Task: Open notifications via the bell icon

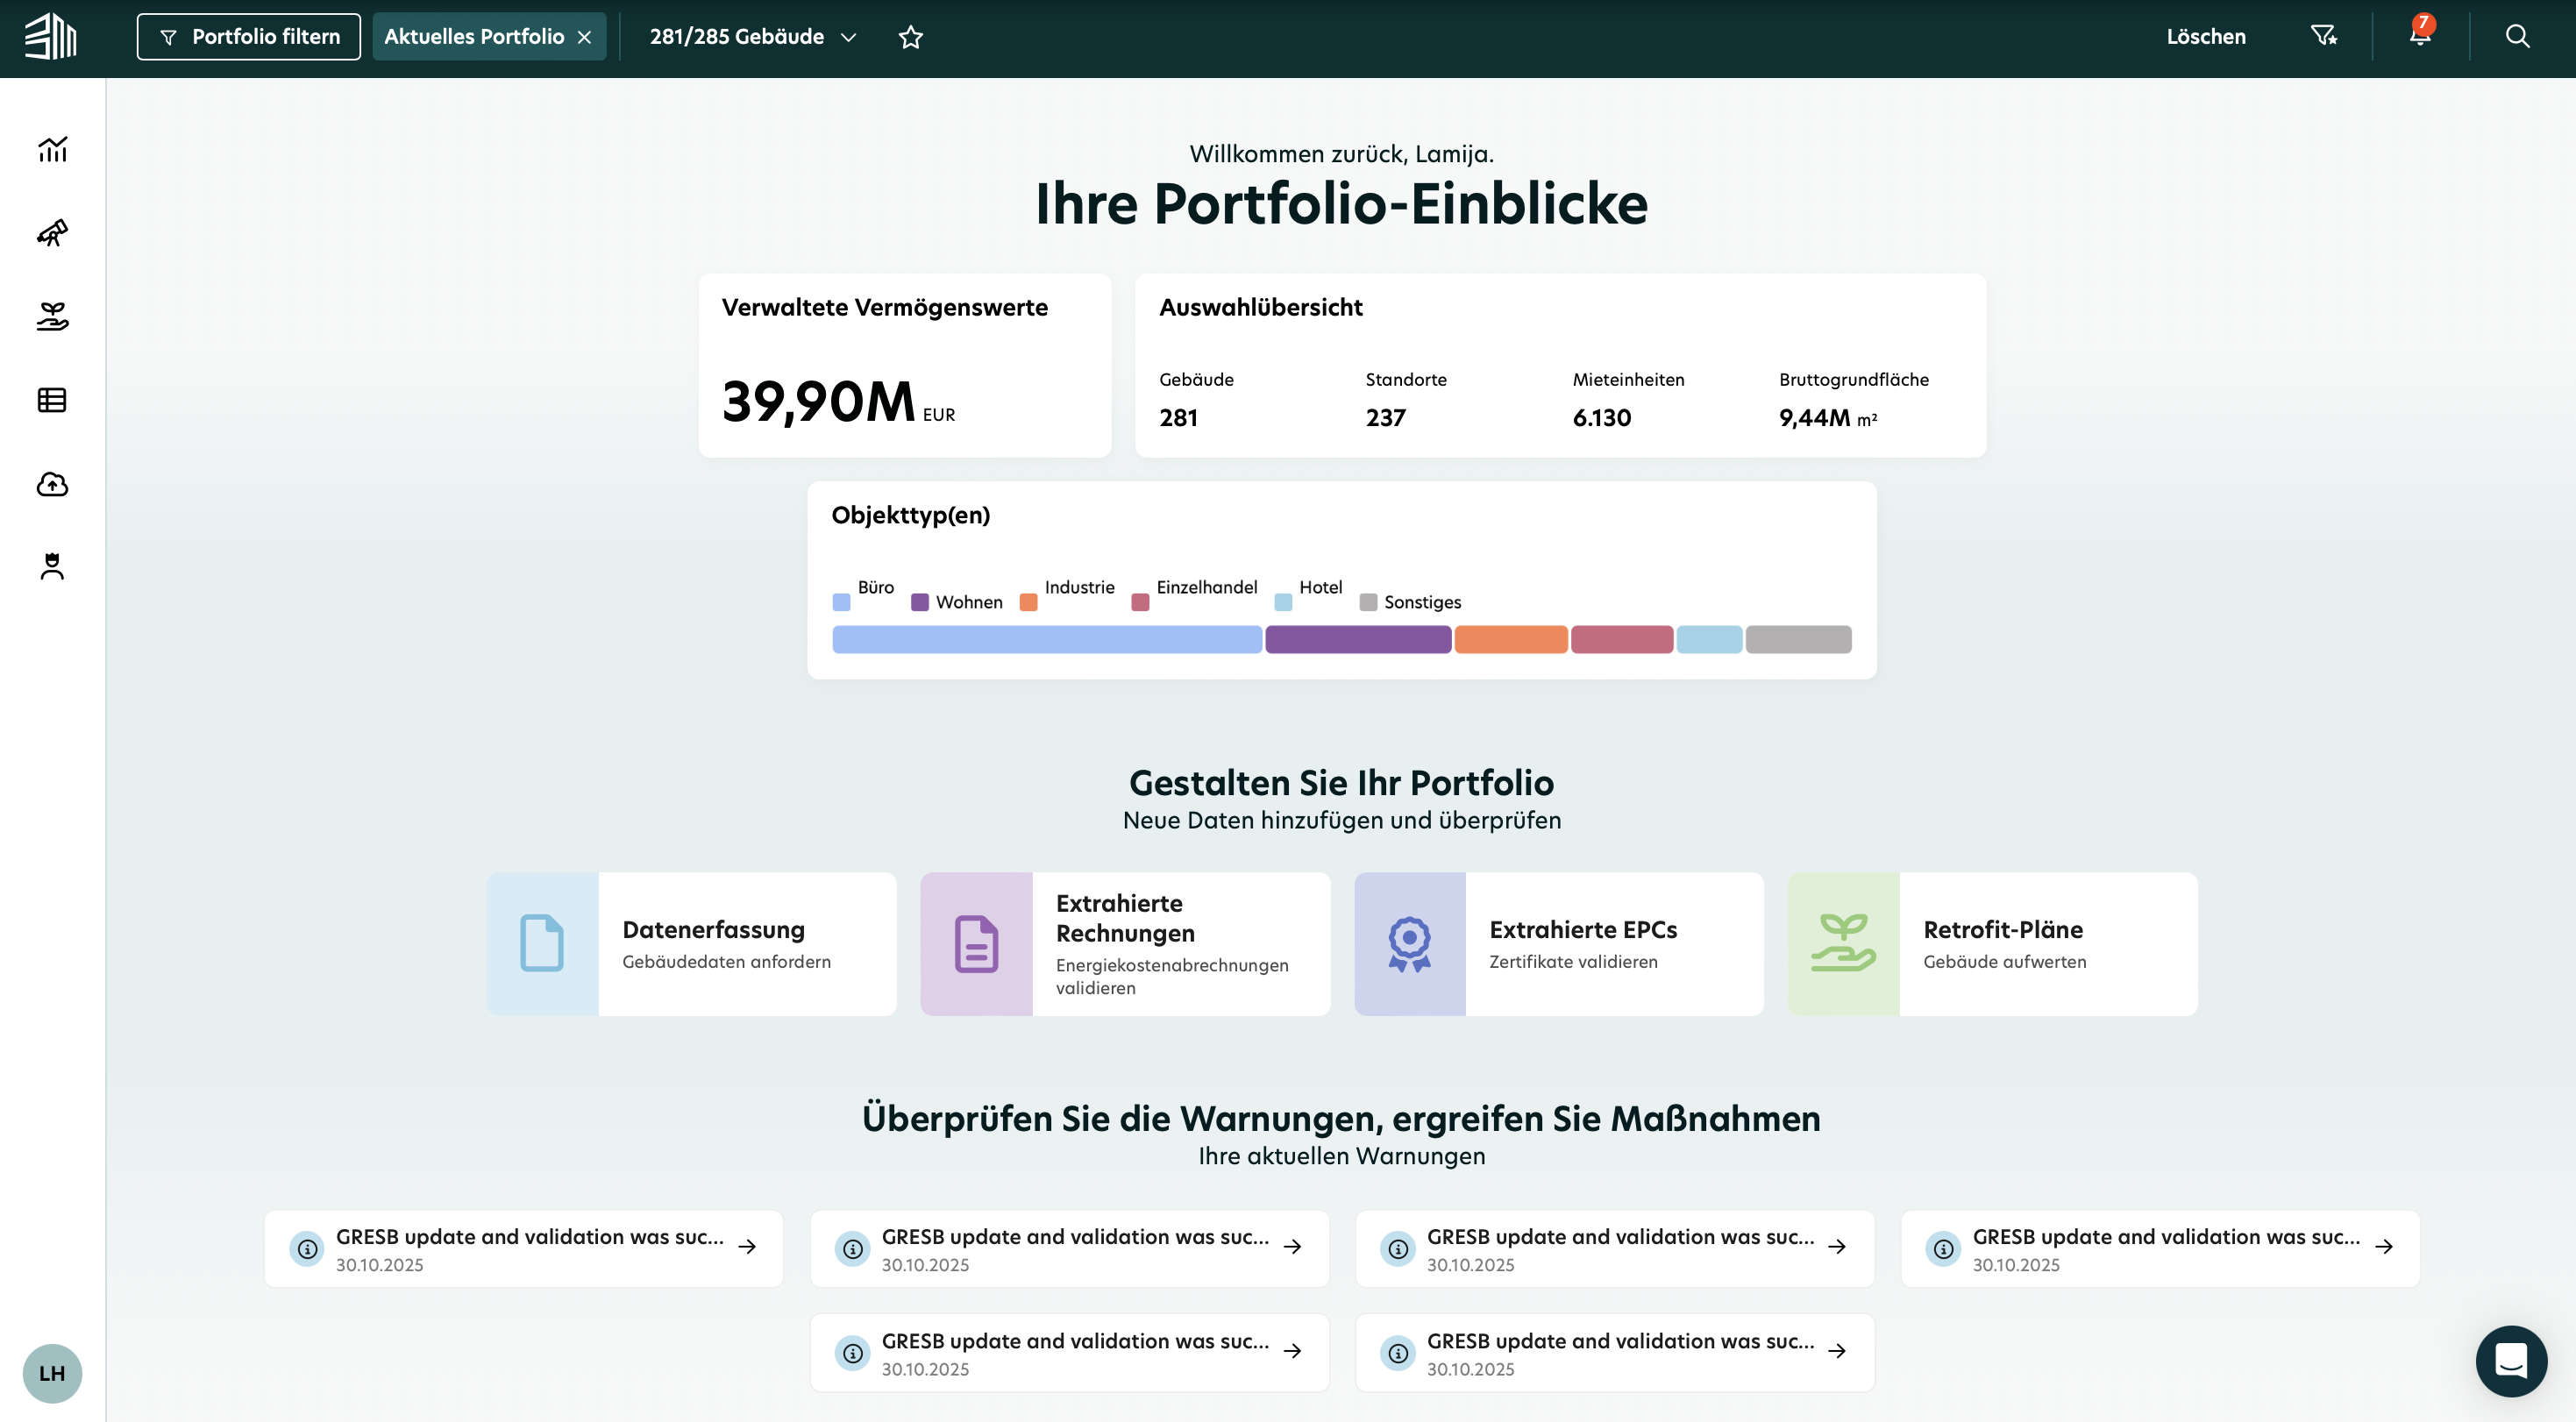Action: [x=2420, y=36]
